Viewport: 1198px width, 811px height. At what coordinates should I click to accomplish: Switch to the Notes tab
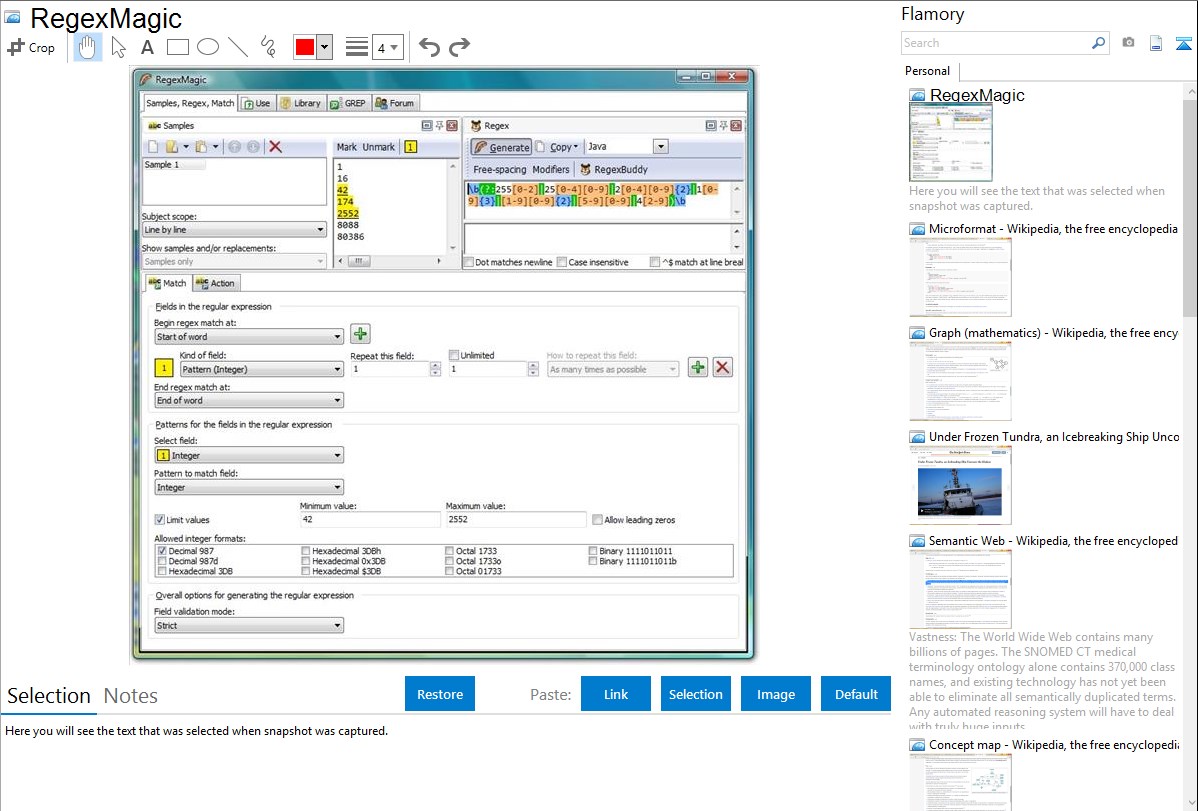tap(131, 696)
